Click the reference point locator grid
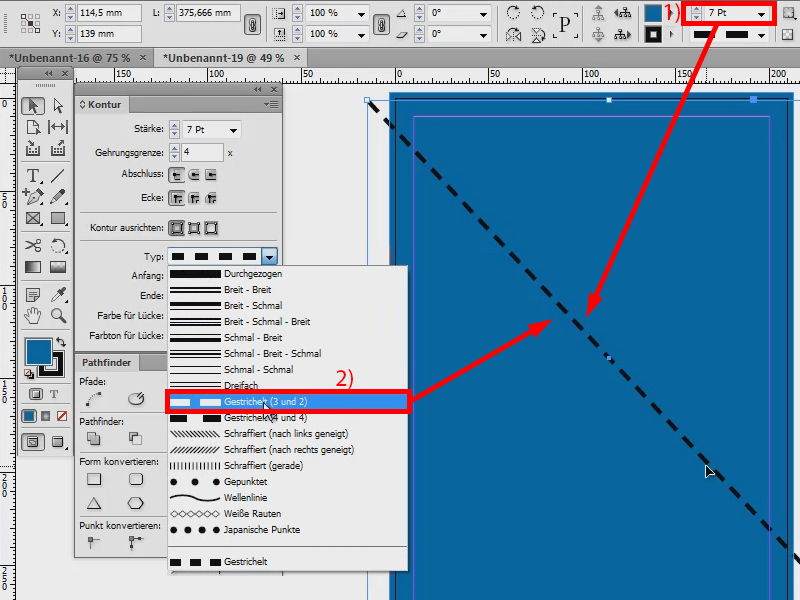Image resolution: width=800 pixels, height=600 pixels. [x=30, y=23]
